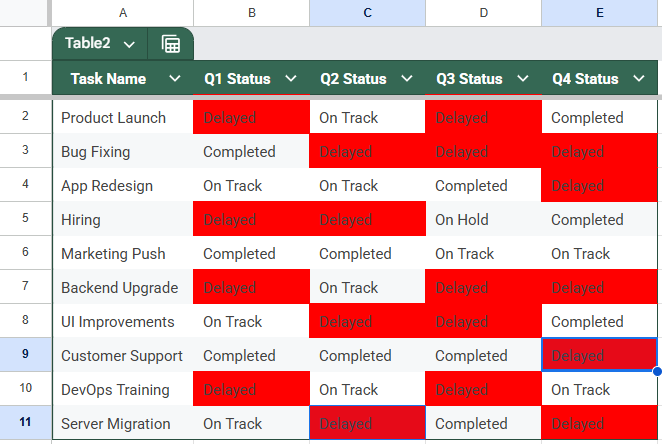Viewport: 662px width, 444px height.
Task: Select row 9 header
Action: 25,354
